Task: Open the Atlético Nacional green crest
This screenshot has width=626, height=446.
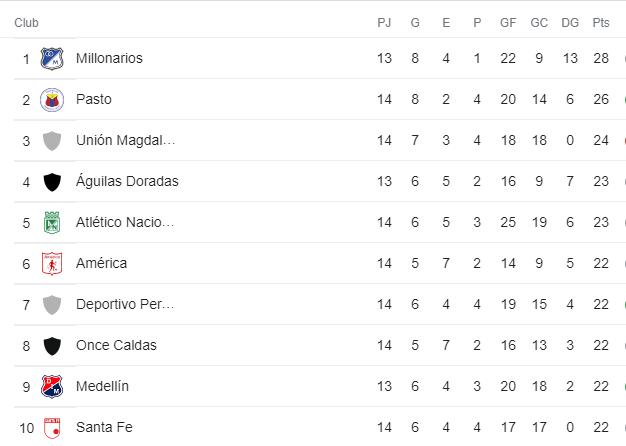Action: [52, 223]
